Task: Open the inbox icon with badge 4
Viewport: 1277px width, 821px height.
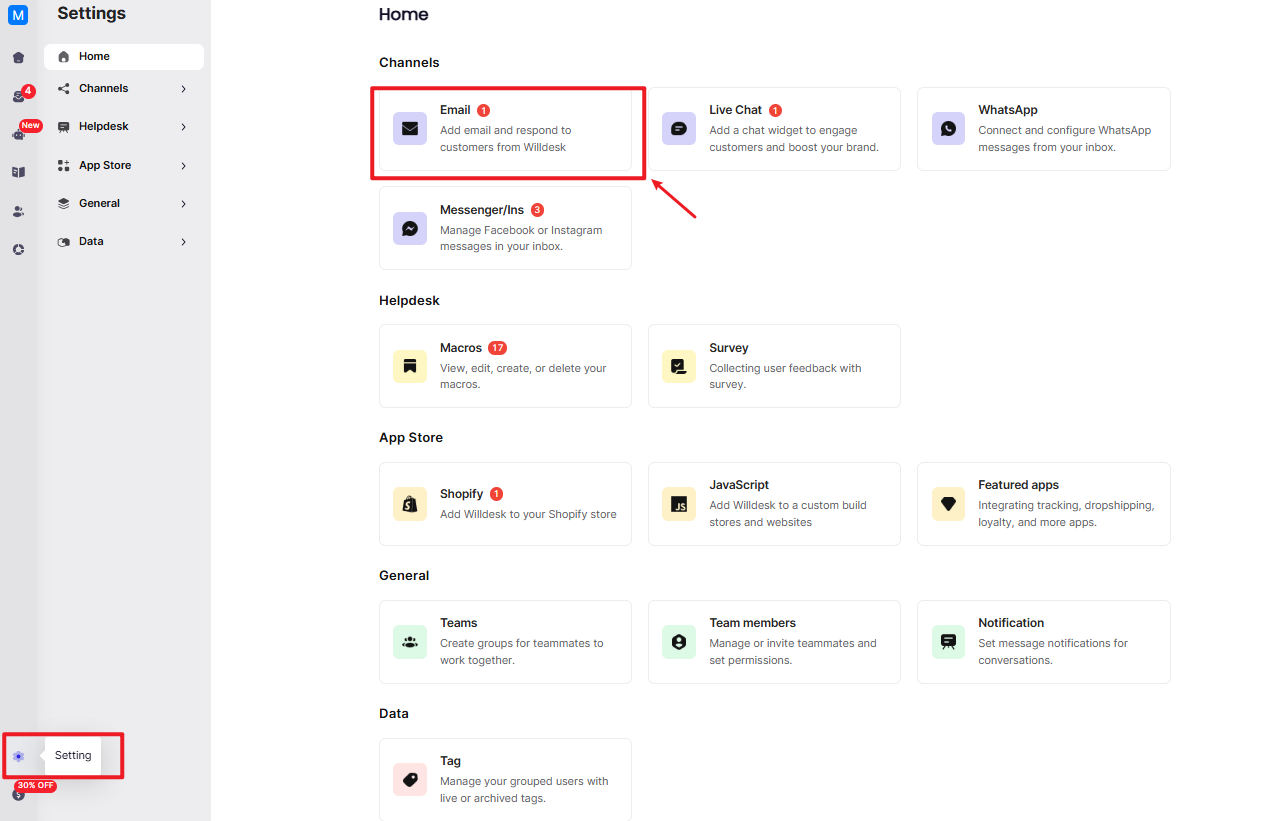Action: coord(18,96)
